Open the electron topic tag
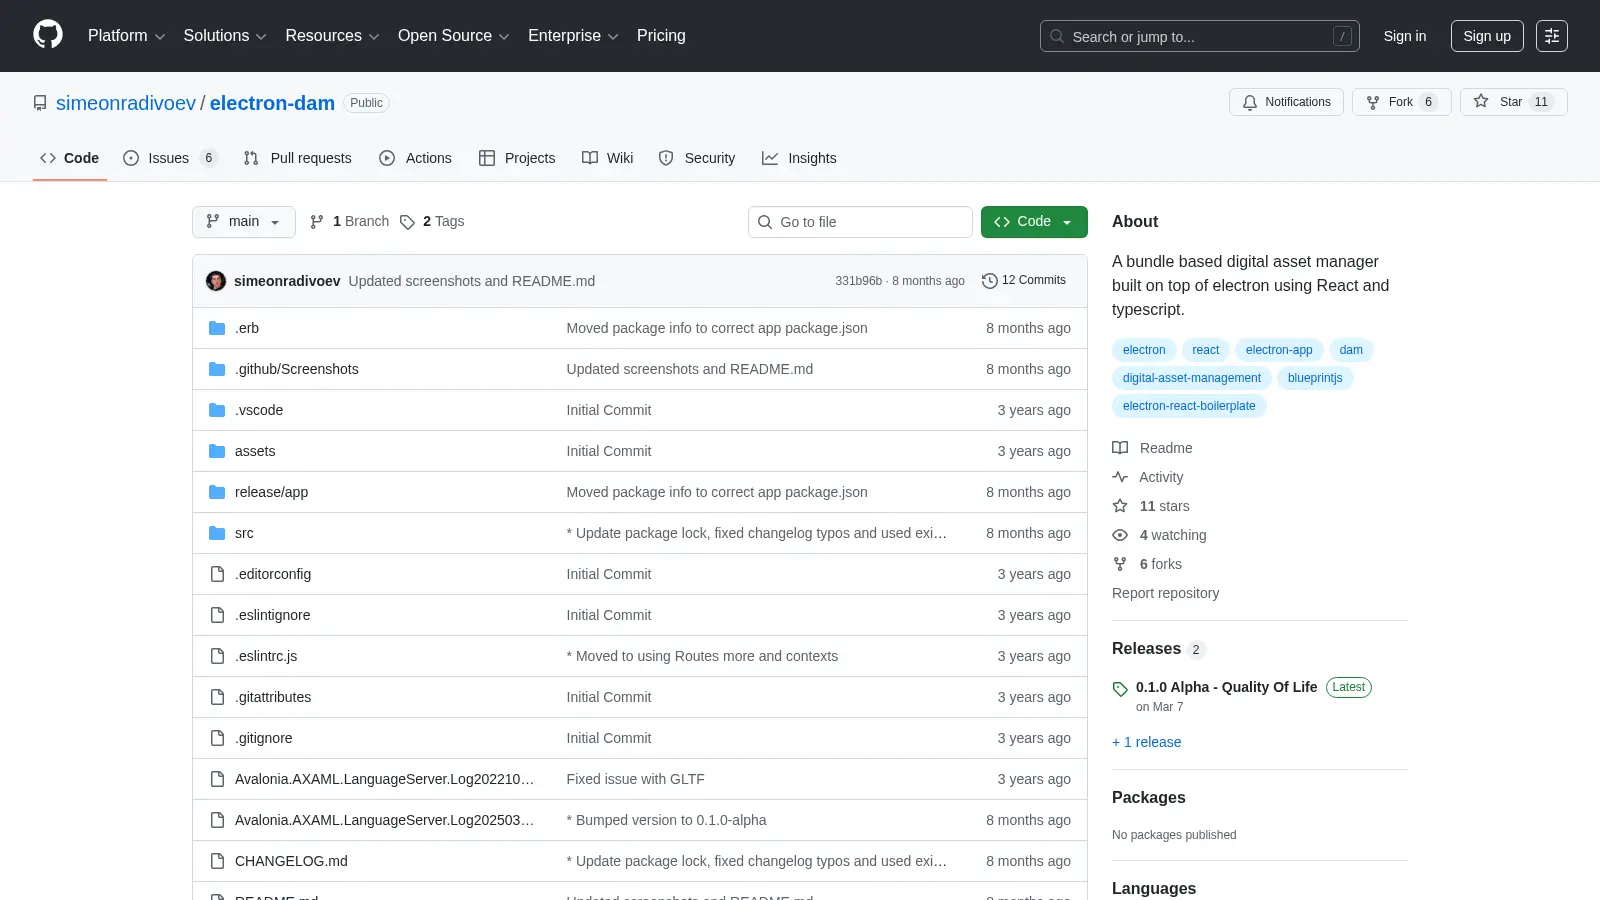 pyautogui.click(x=1144, y=350)
